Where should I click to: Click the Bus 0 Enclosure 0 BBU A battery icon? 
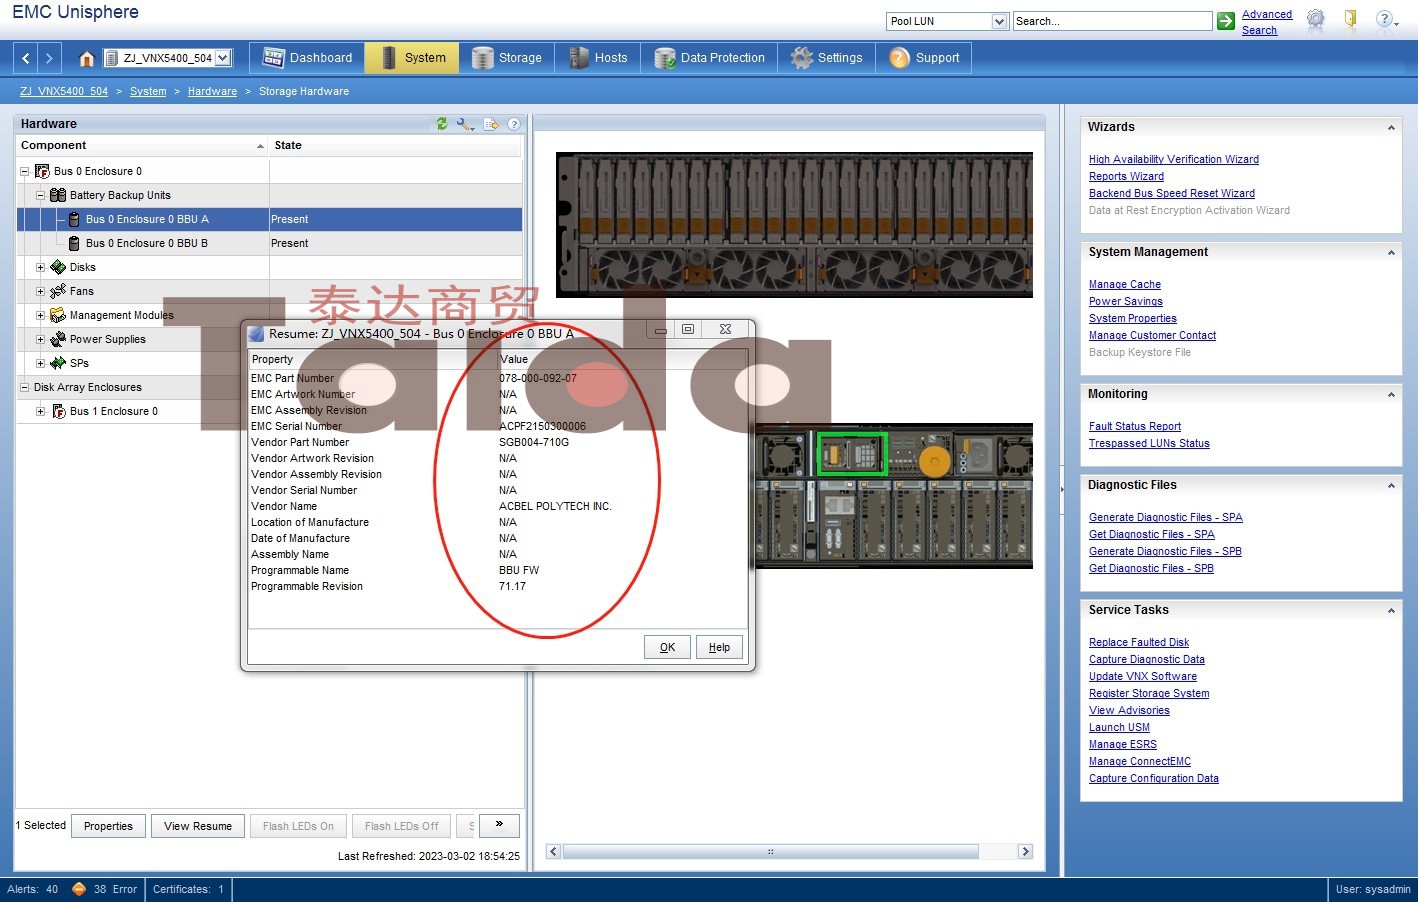point(74,219)
